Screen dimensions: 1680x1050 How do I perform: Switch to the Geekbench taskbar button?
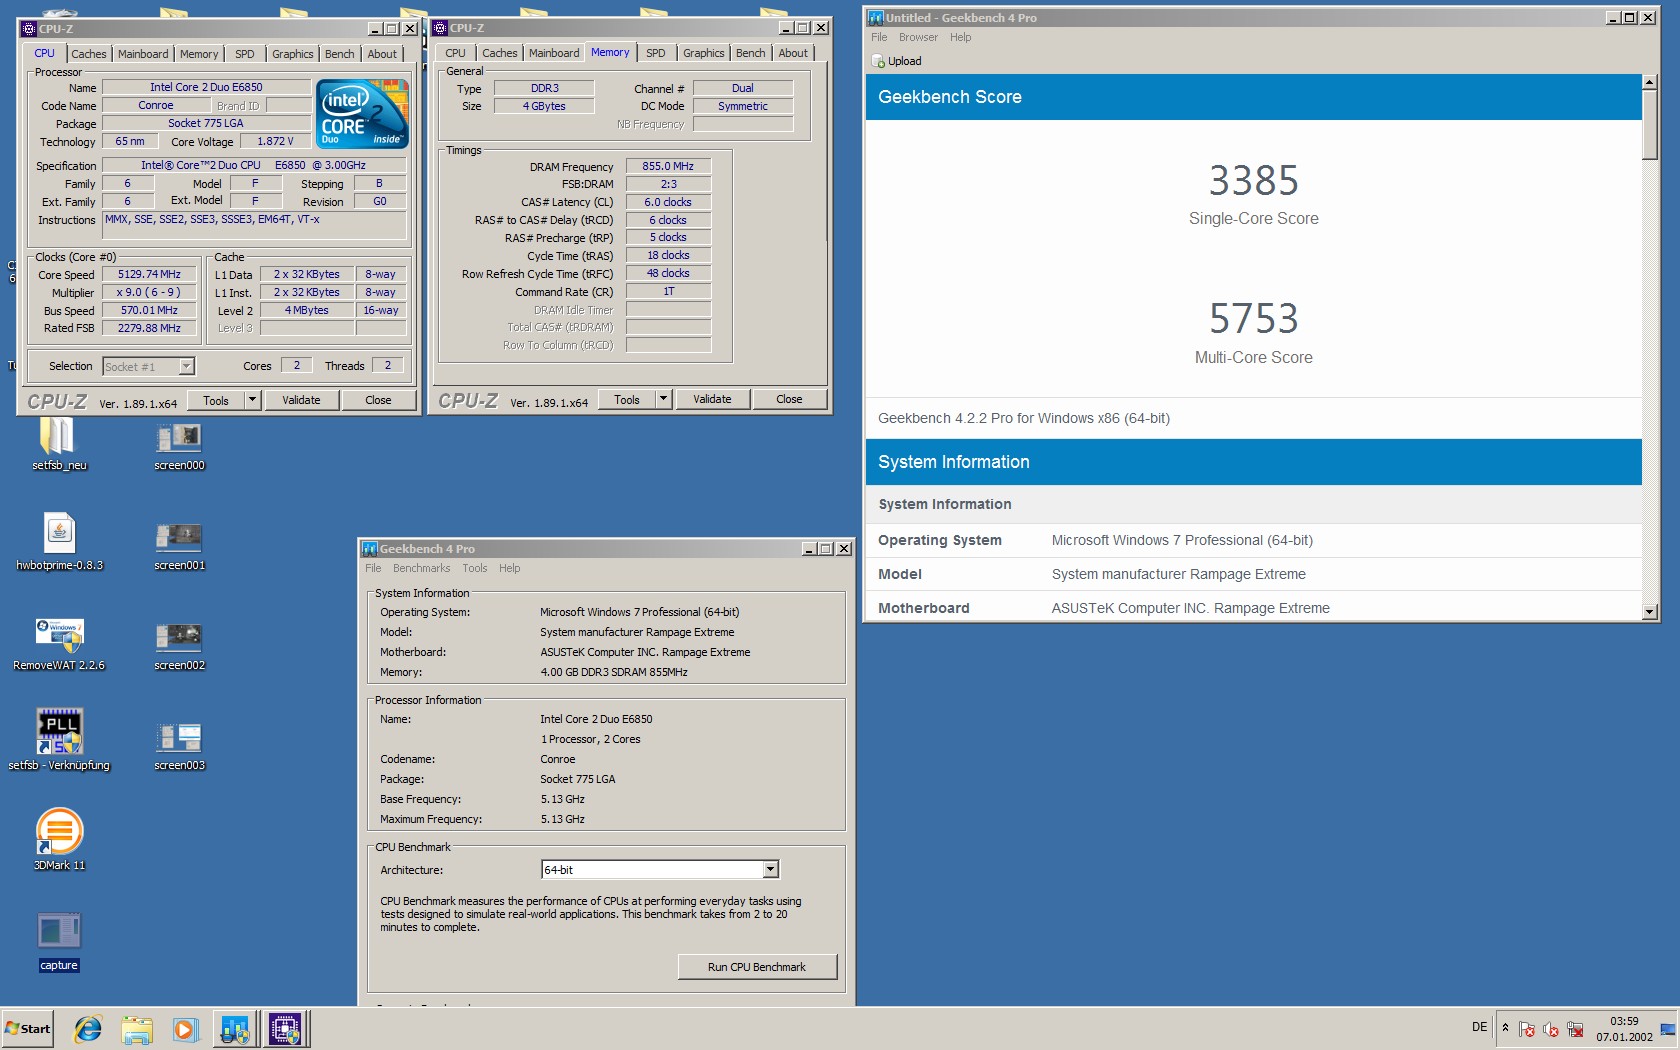(235, 1029)
